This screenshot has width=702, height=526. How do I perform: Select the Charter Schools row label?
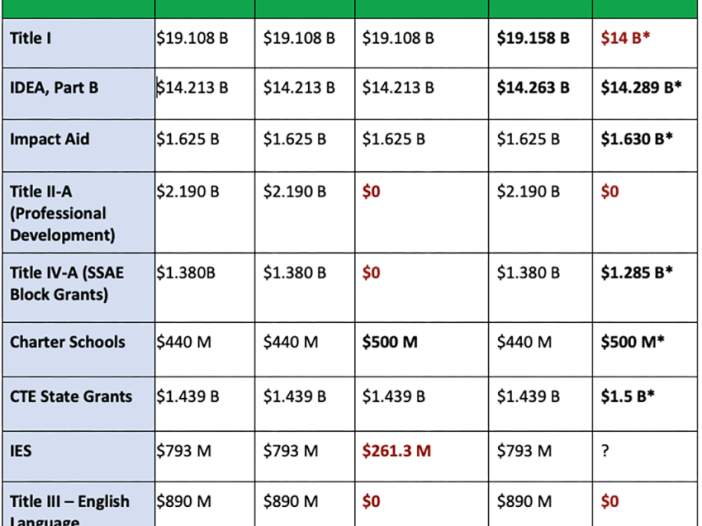67,342
